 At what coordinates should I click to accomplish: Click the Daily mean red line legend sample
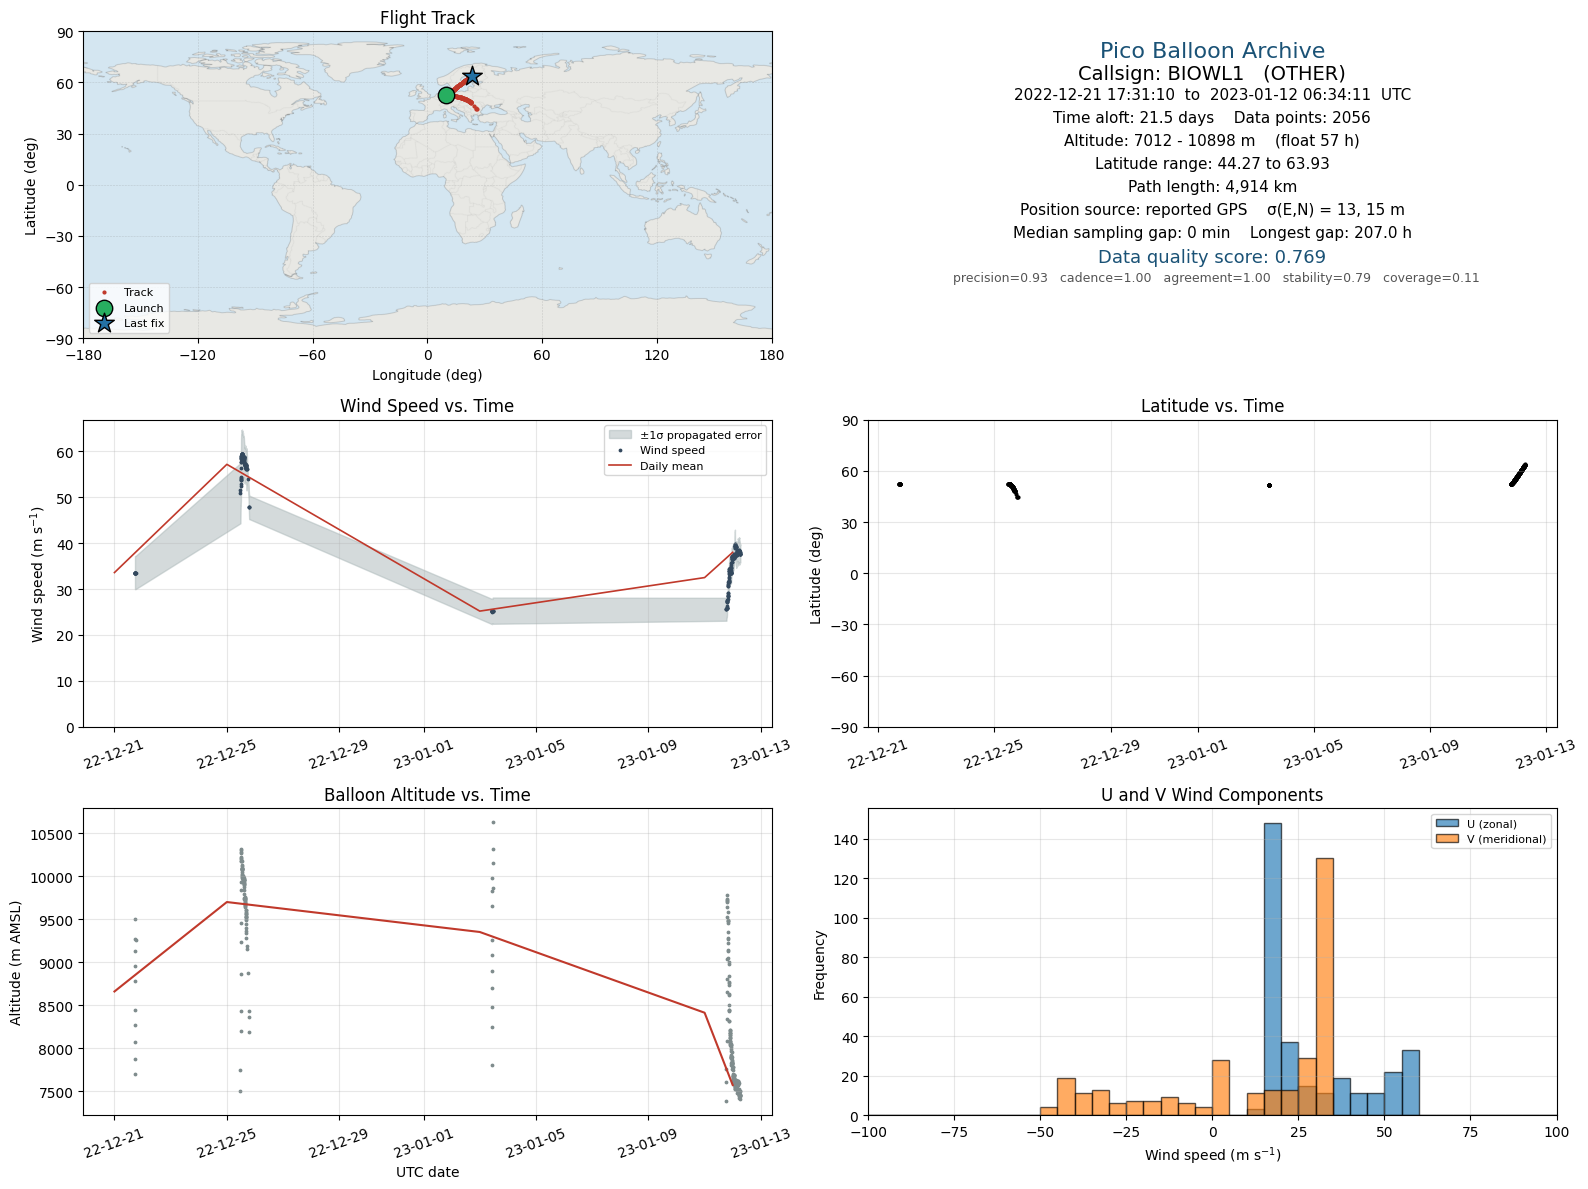point(620,466)
